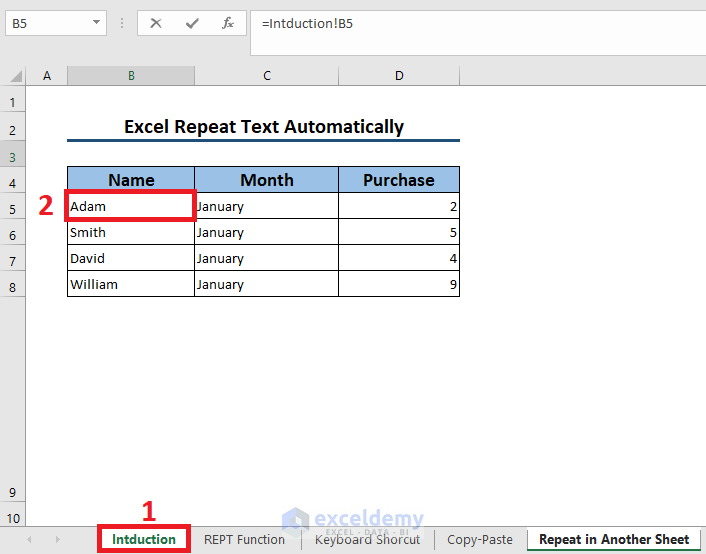Viewport: 706px width, 554px height.
Task: Select the cell containing William
Action: click(131, 284)
